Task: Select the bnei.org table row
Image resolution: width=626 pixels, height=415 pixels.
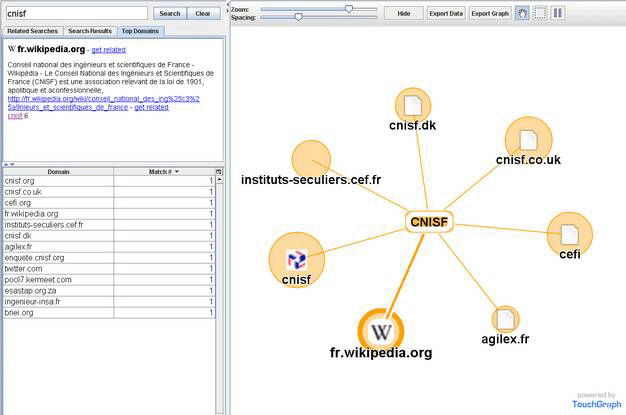Action: [x=109, y=313]
